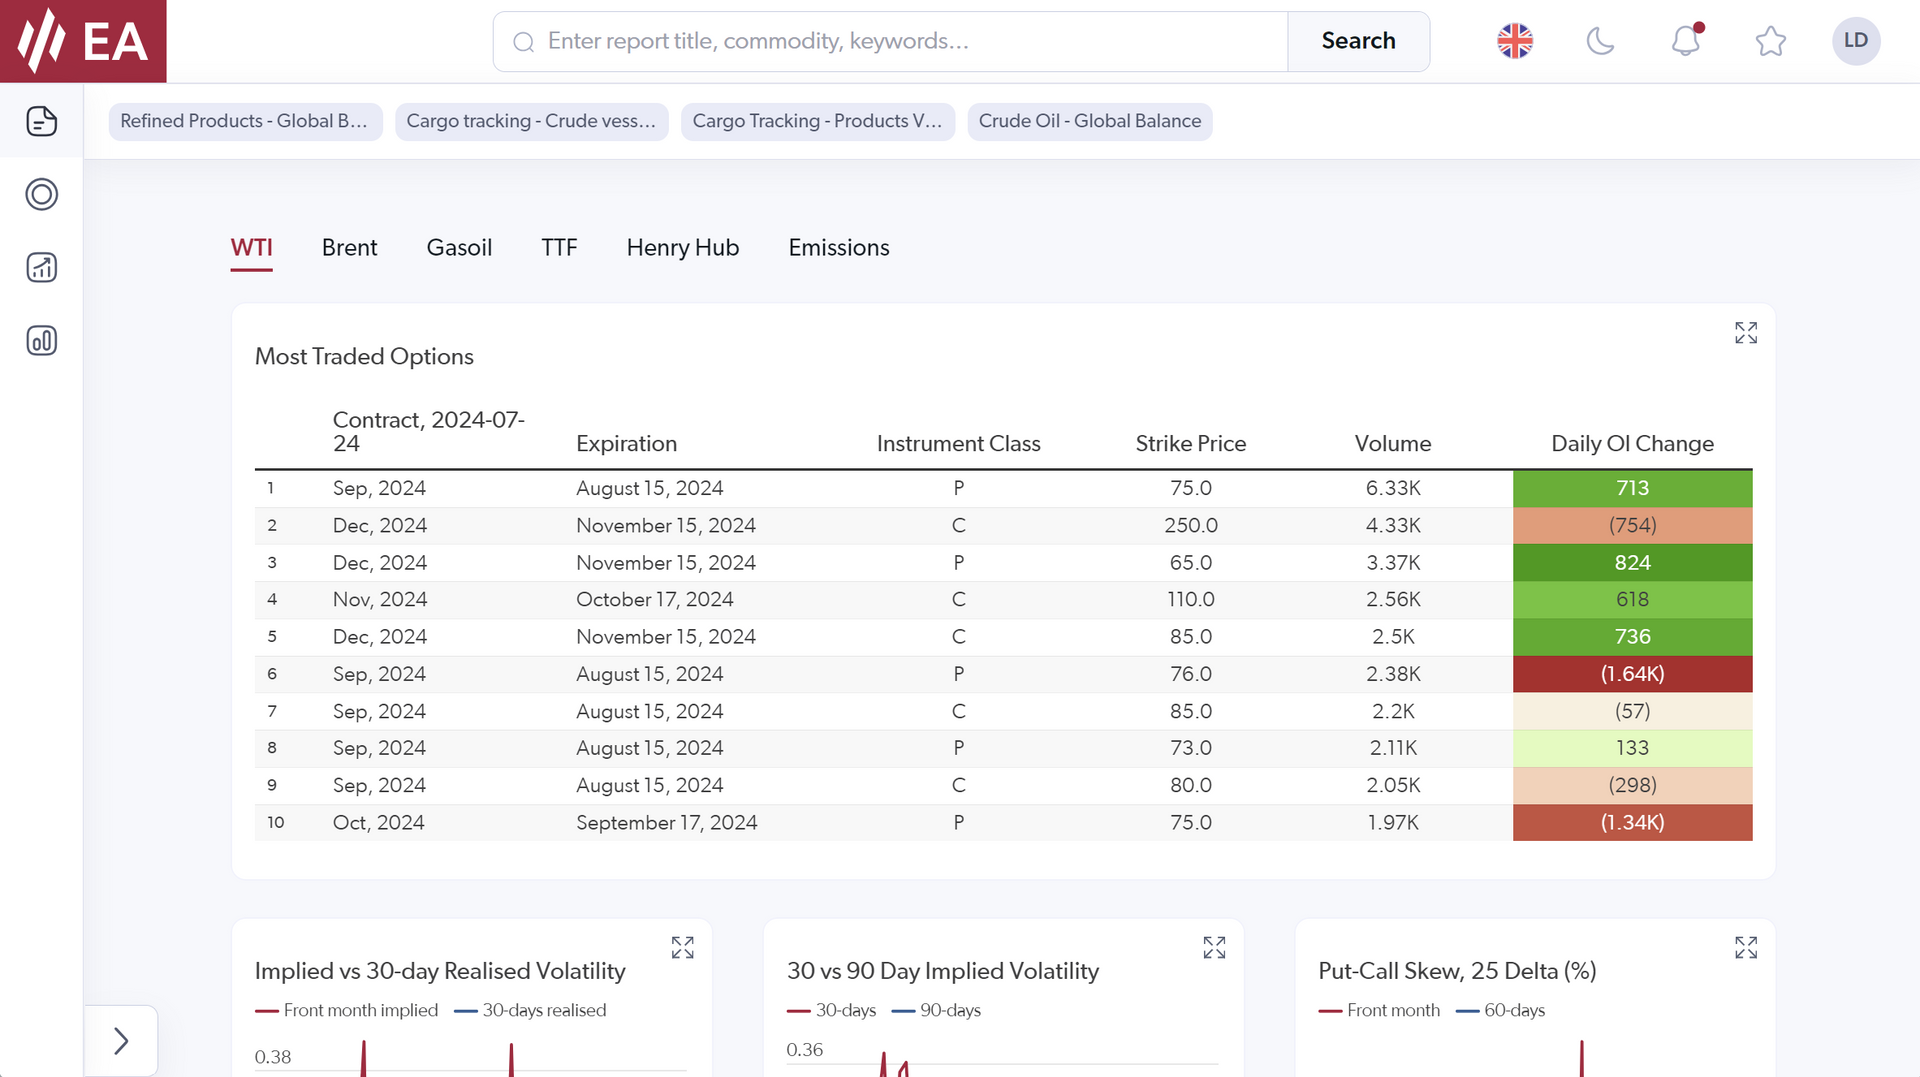The height and width of the screenshot is (1077, 1920).
Task: Click the report search input field
Action: (890, 41)
